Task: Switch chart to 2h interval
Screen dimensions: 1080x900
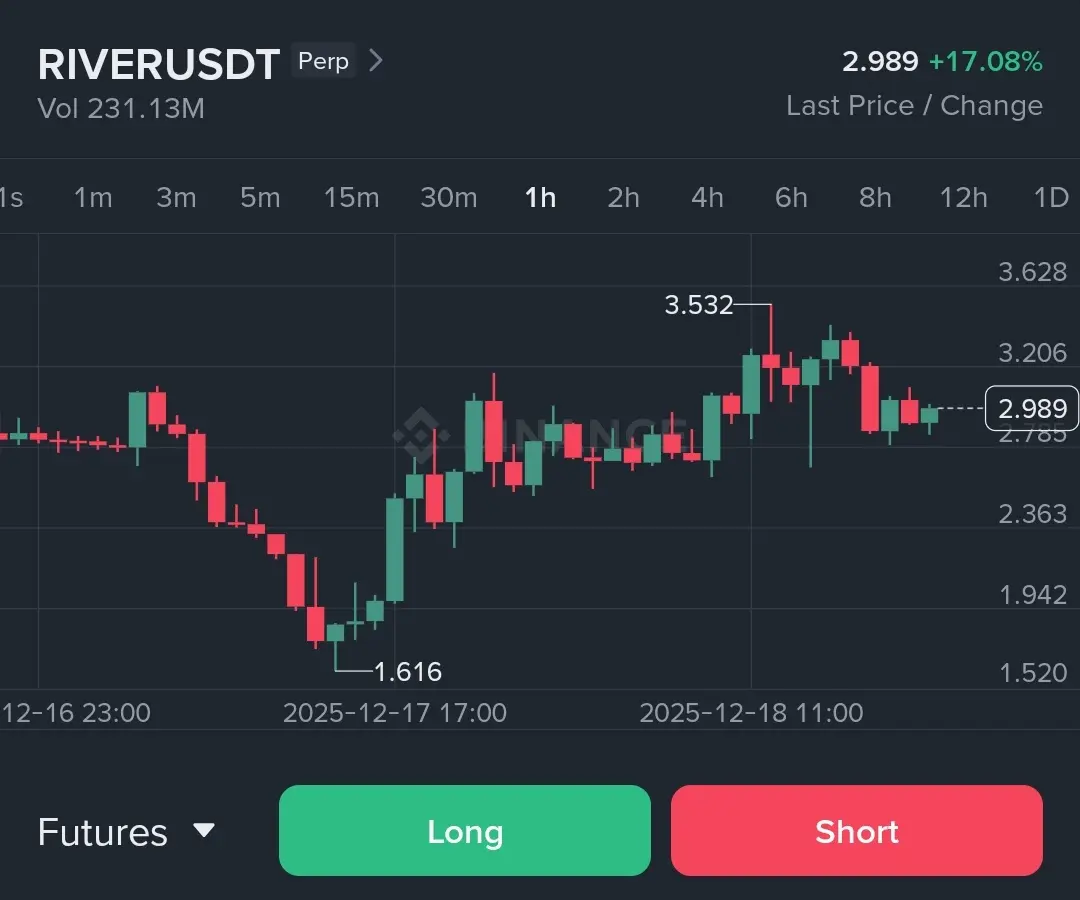Action: (623, 198)
